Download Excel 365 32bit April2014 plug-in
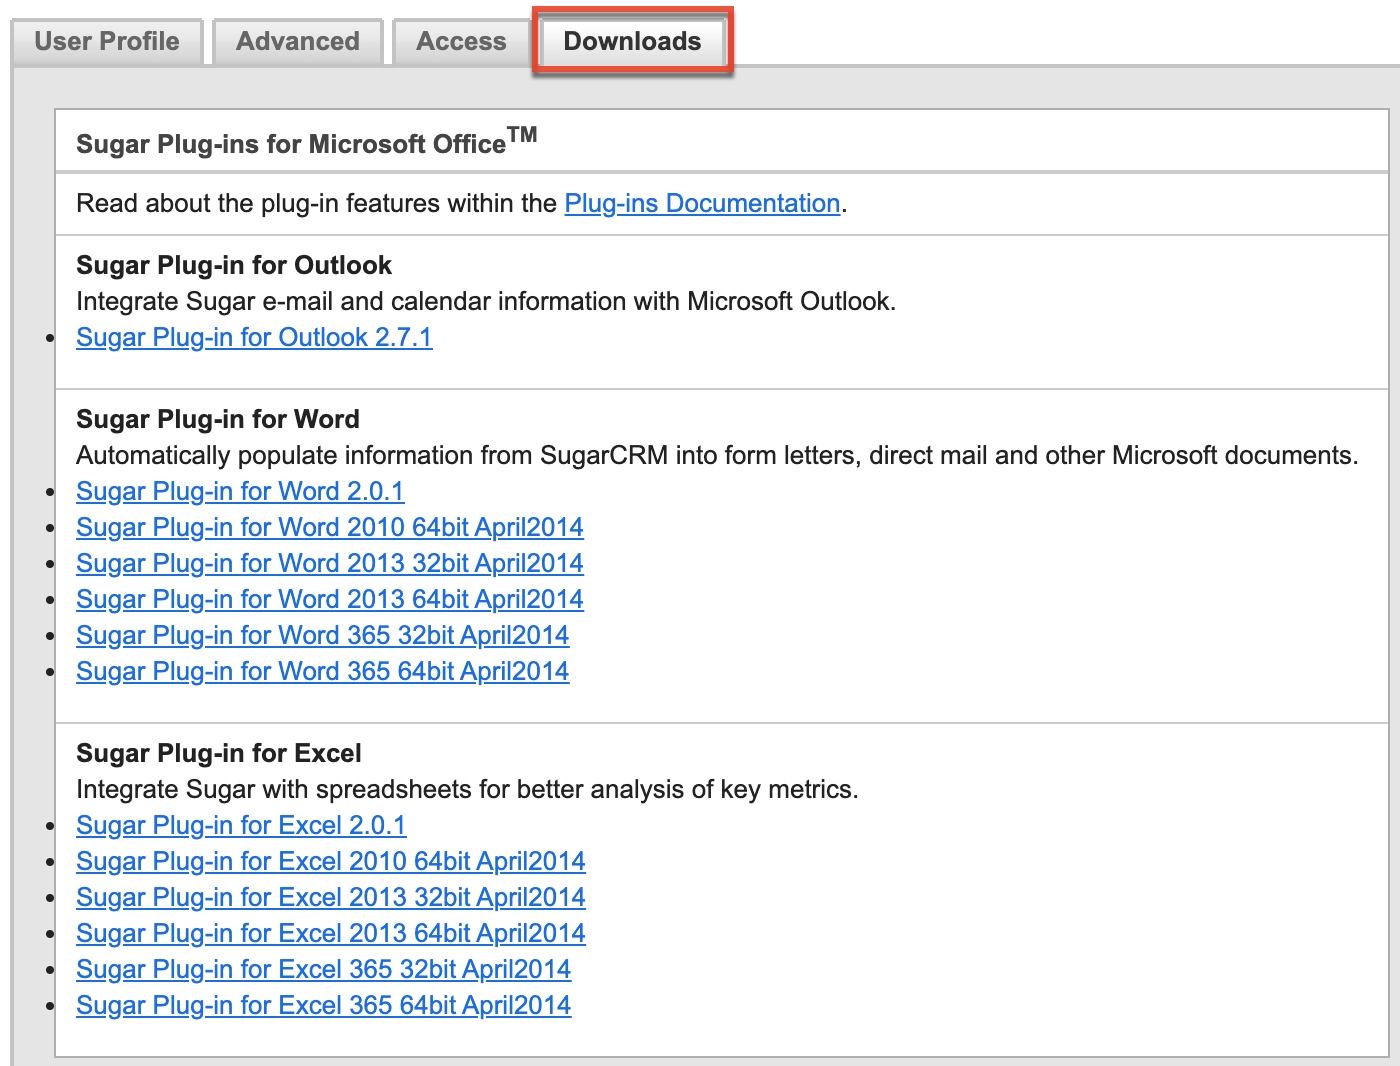Image resolution: width=1400 pixels, height=1066 pixels. (323, 969)
